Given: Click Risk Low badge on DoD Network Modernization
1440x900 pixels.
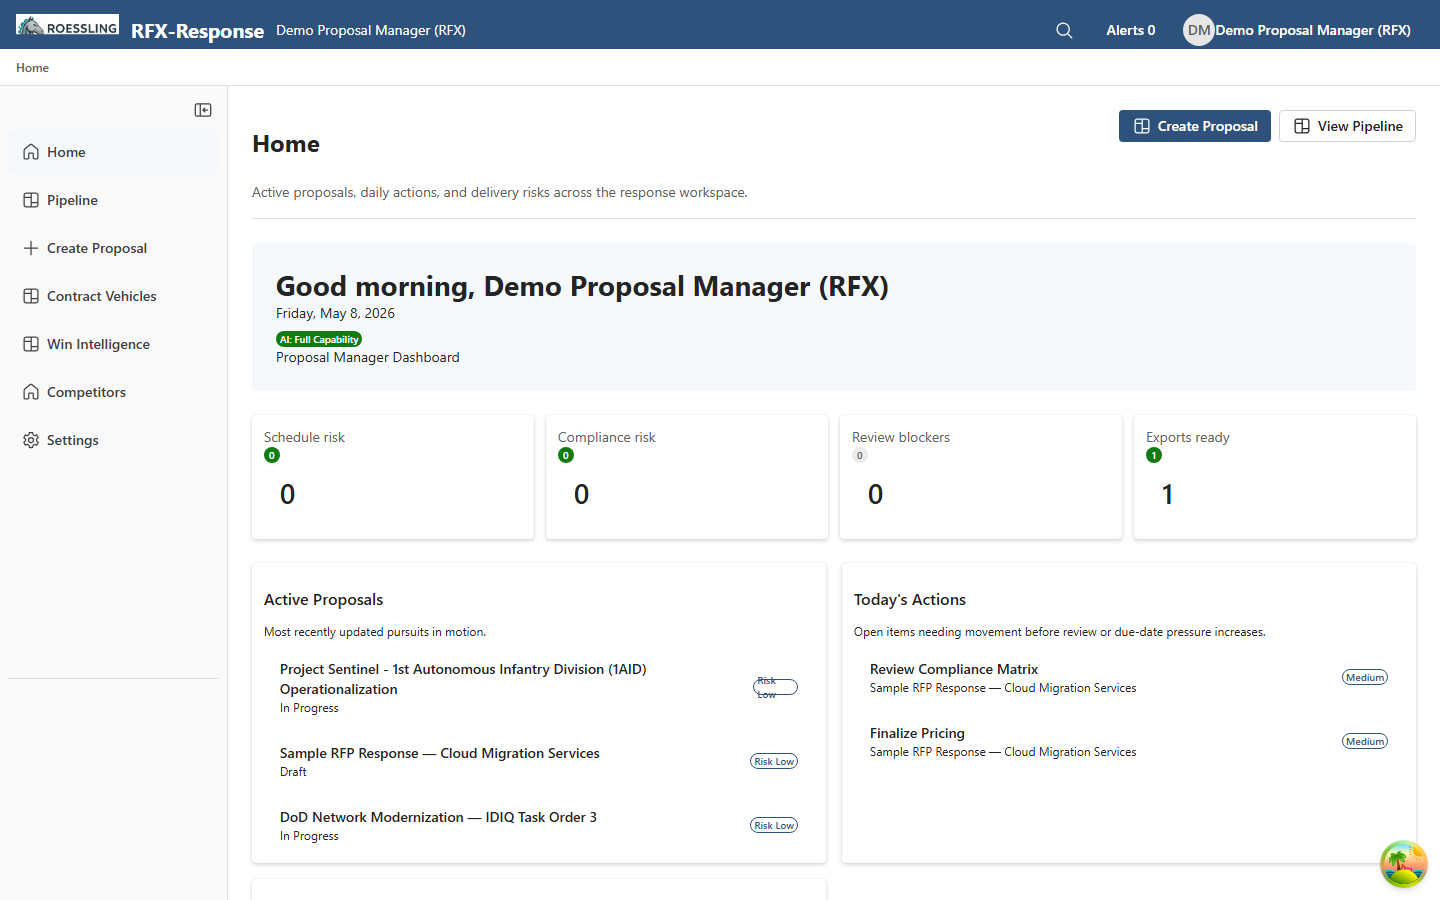Looking at the screenshot, I should point(774,825).
